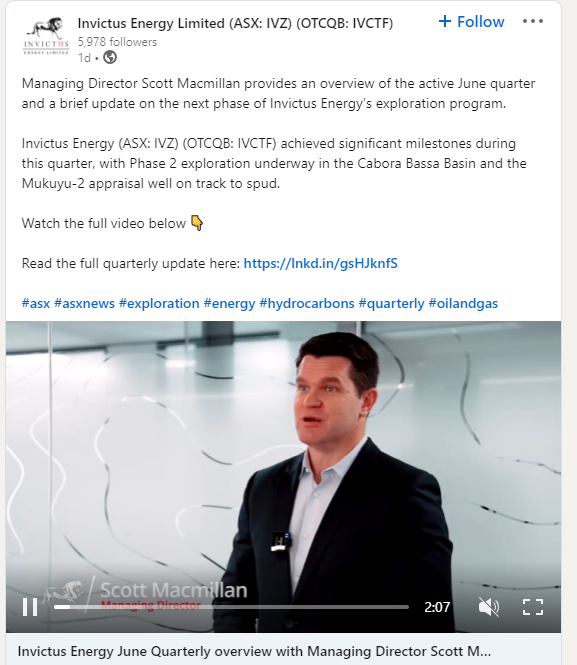Screen dimensions: 577x665
Task: Click the globe public visibility icon
Action: click(110, 57)
